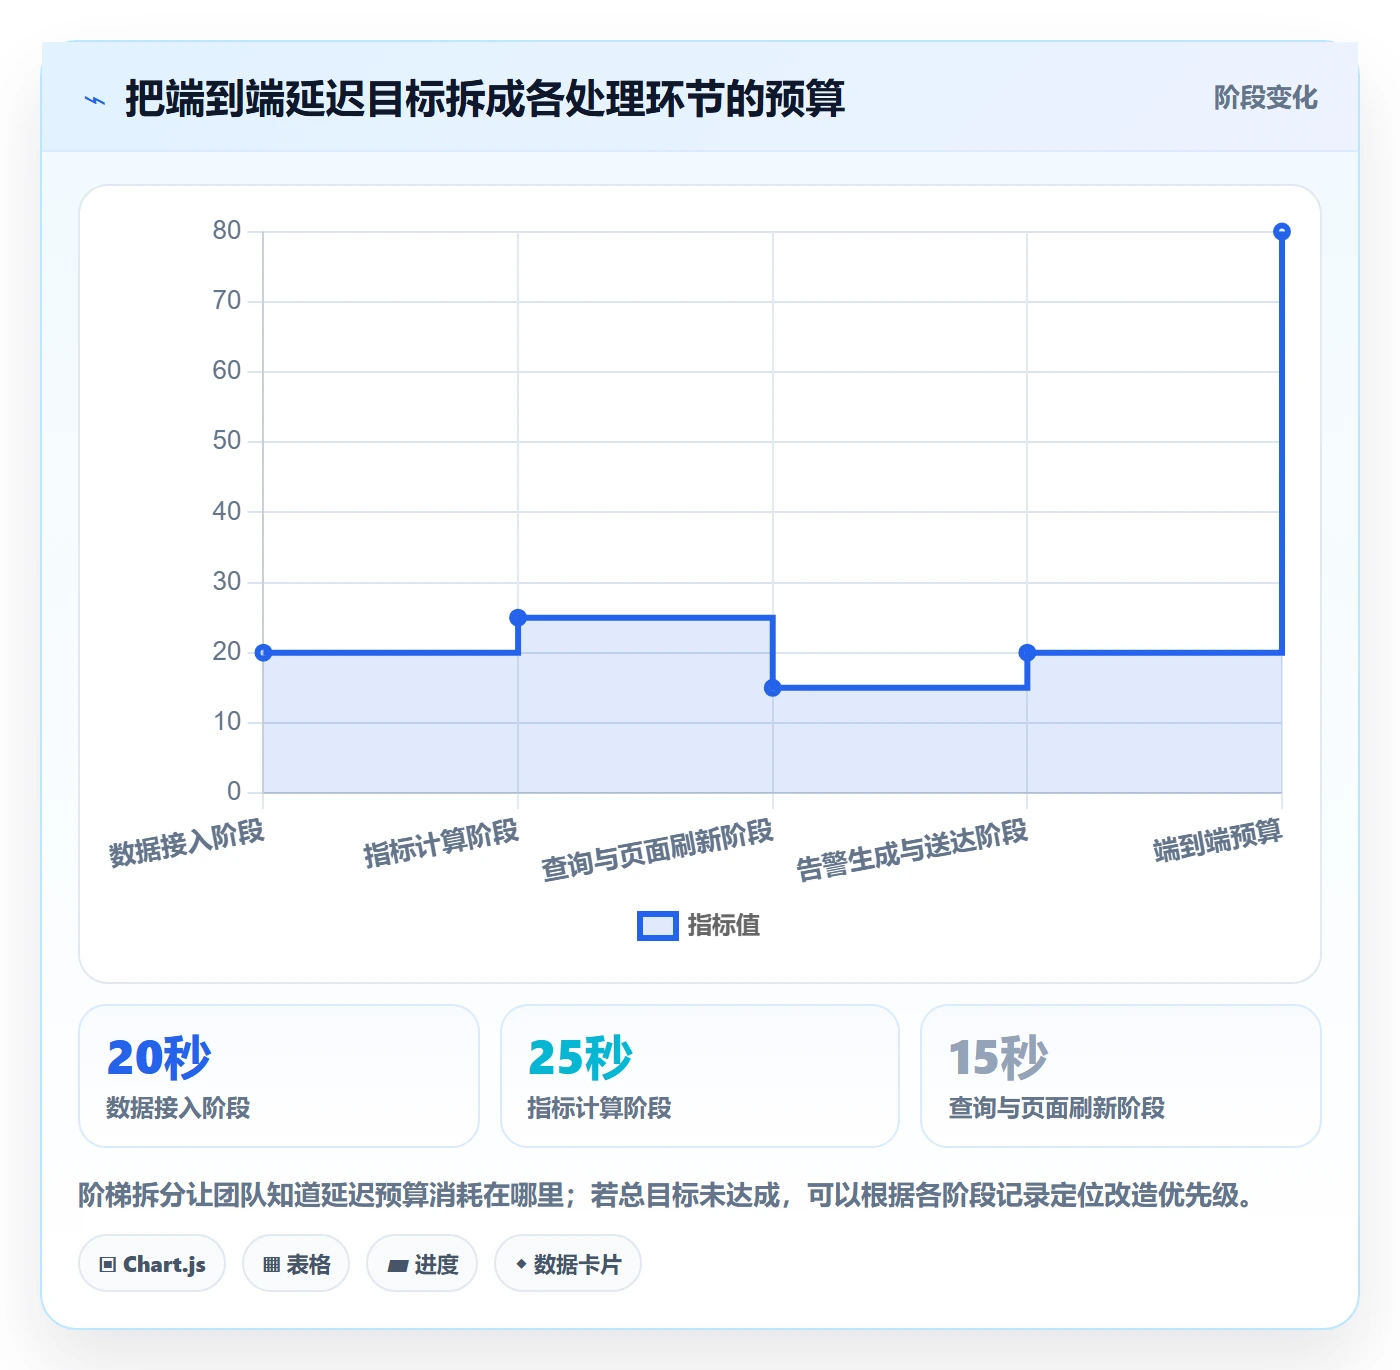The height and width of the screenshot is (1370, 1400).
Task: Click the Chart.js tag chip
Action: pos(152,1264)
